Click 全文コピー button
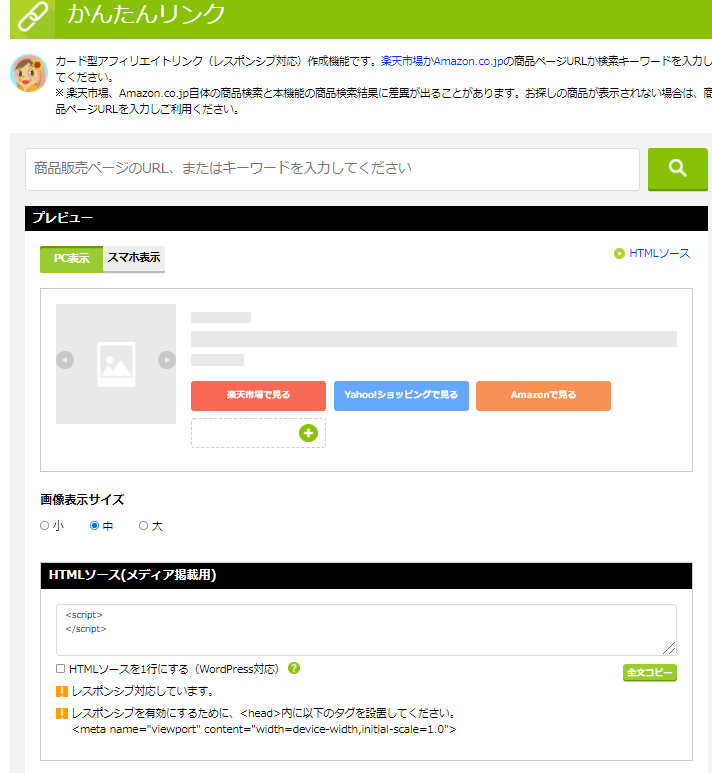This screenshot has width=712, height=773. 650,672
